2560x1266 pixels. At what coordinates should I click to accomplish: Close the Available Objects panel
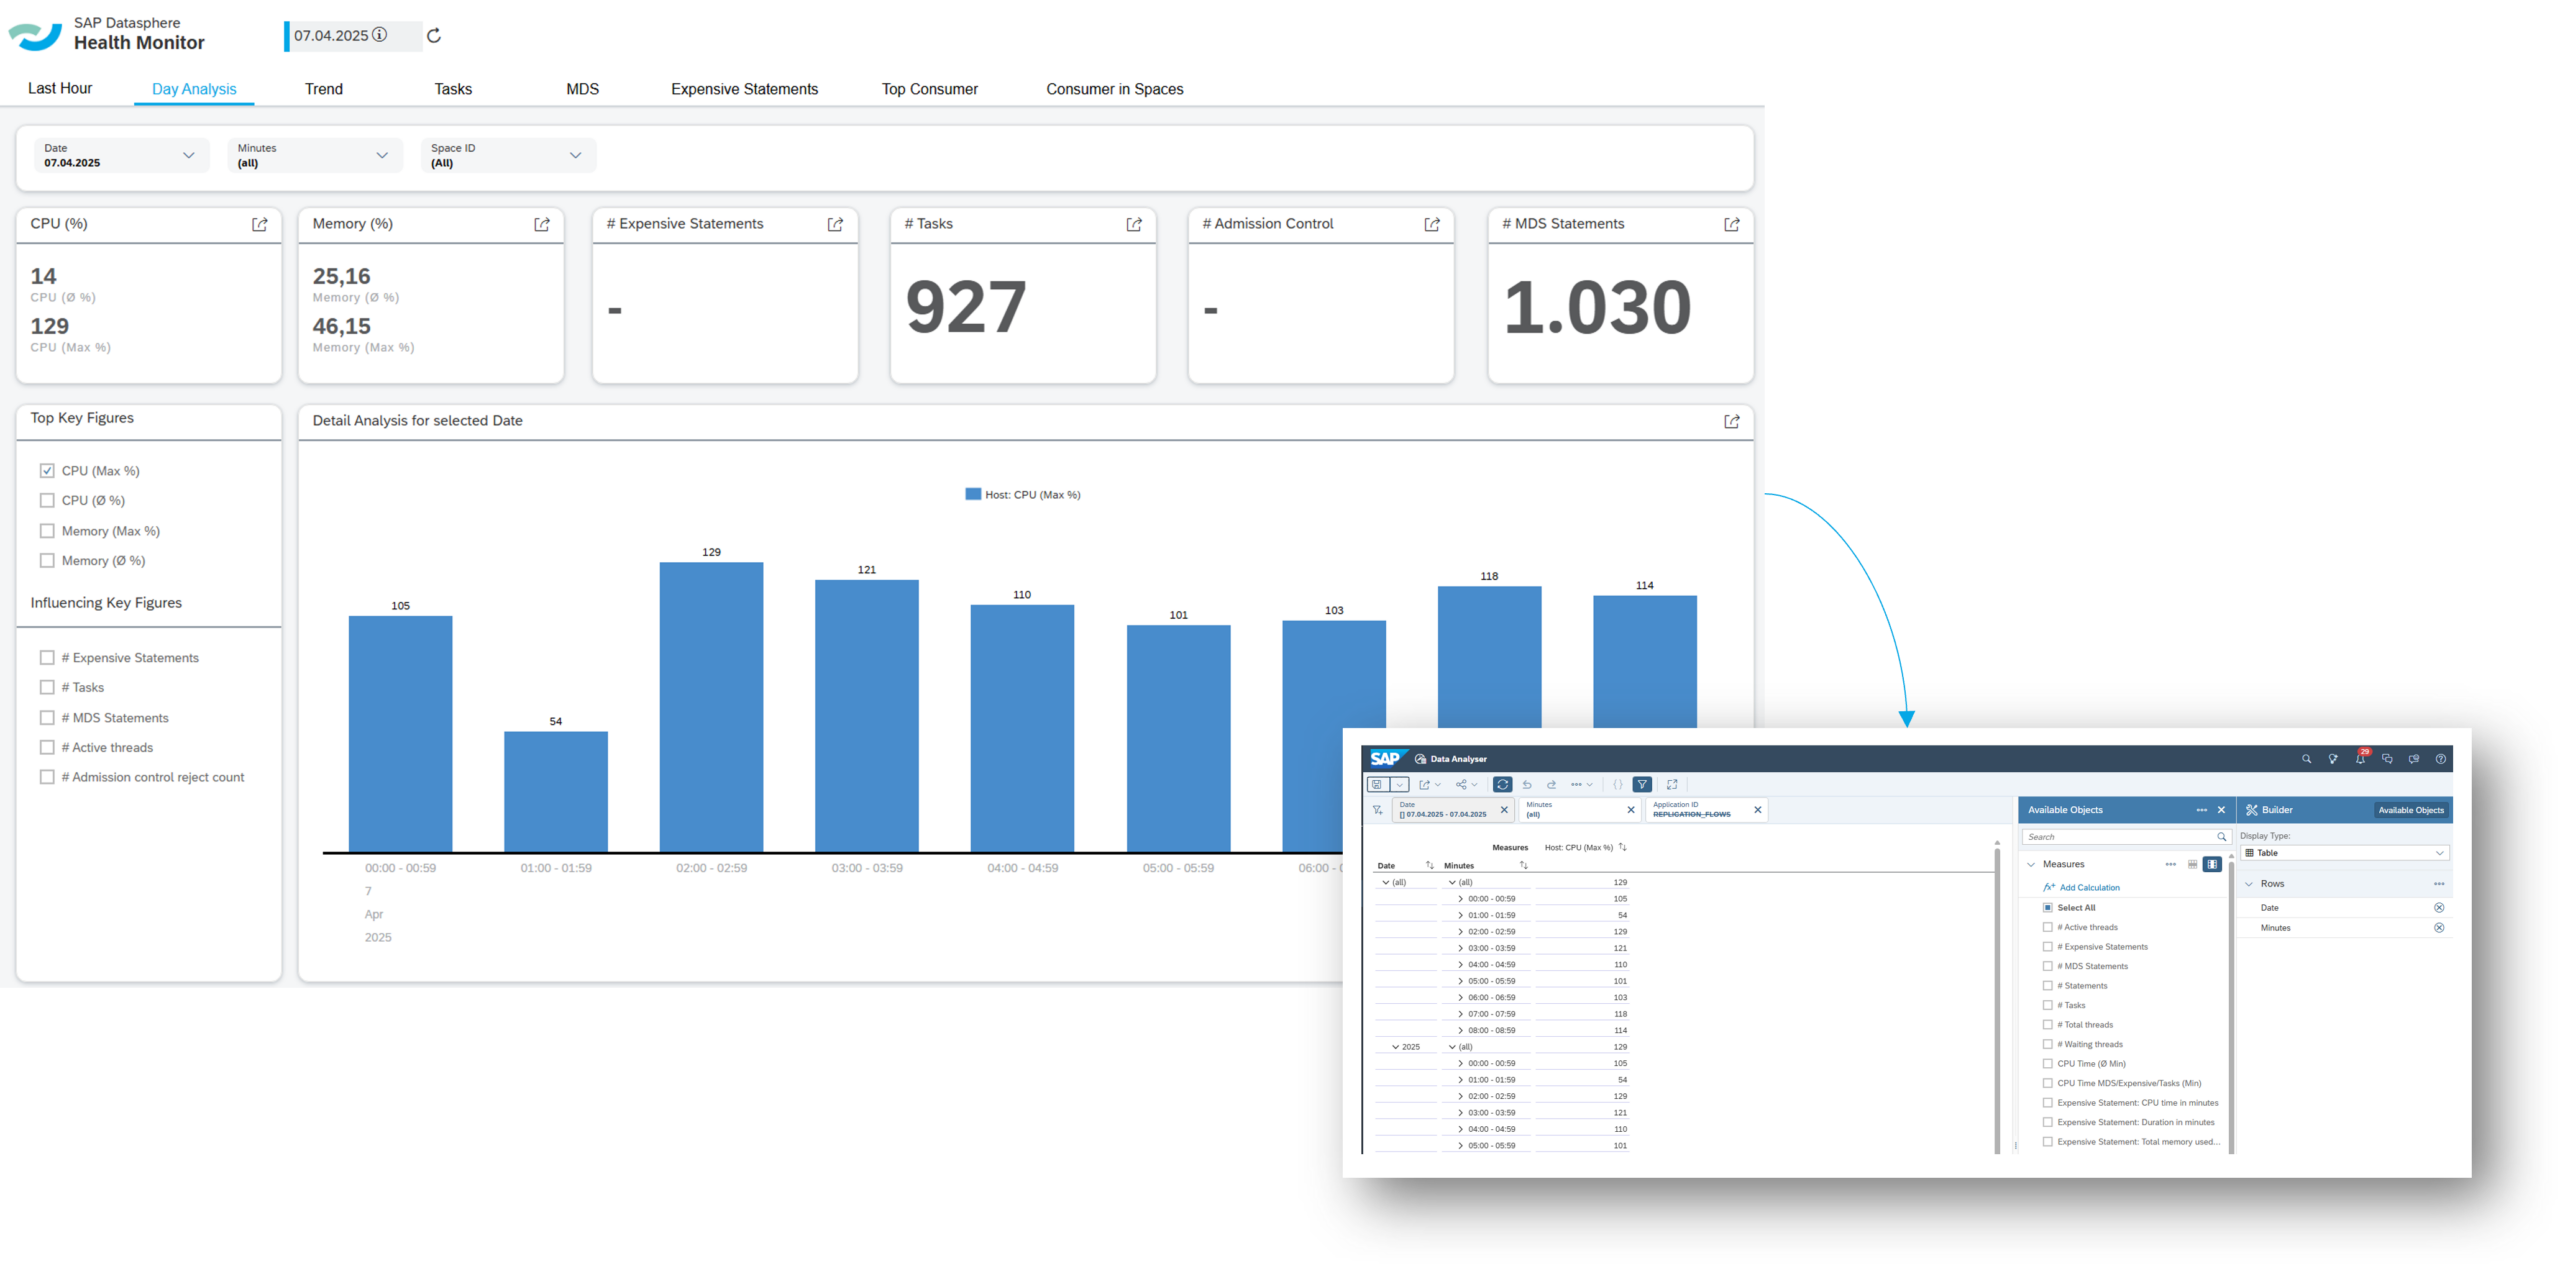2221,810
